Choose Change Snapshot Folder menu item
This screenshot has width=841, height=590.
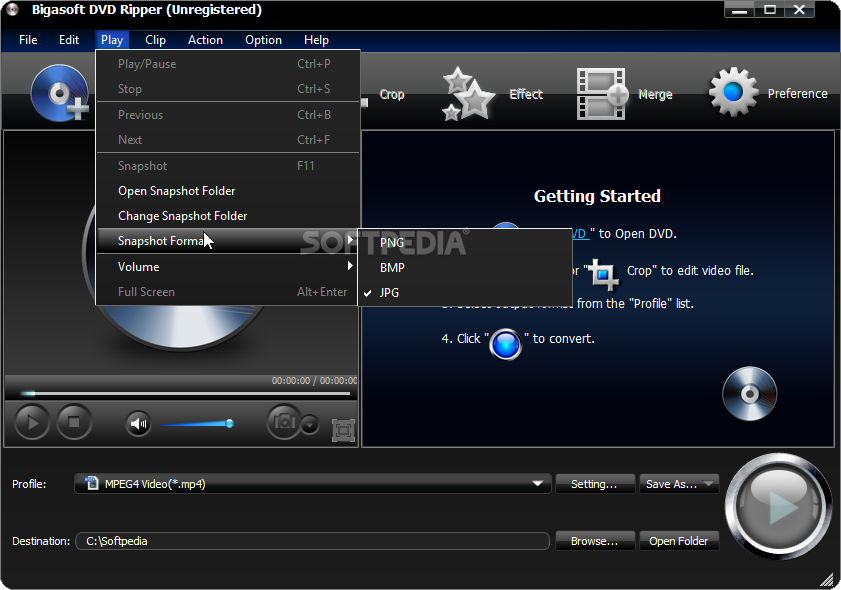[x=227, y=216]
